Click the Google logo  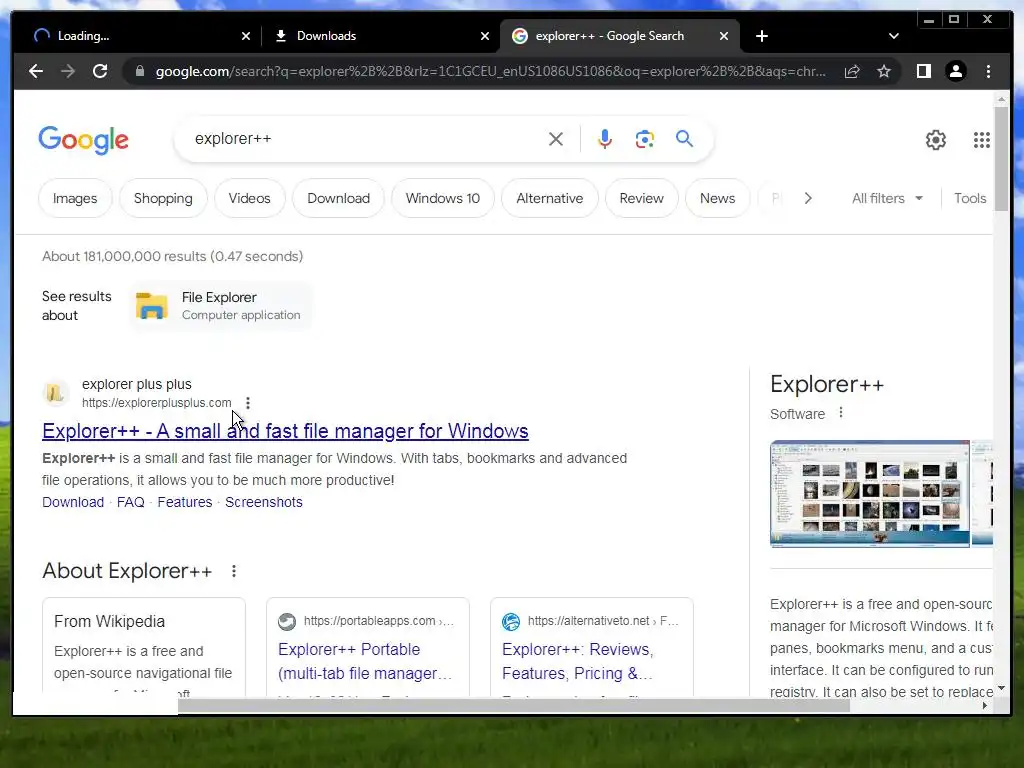84,140
